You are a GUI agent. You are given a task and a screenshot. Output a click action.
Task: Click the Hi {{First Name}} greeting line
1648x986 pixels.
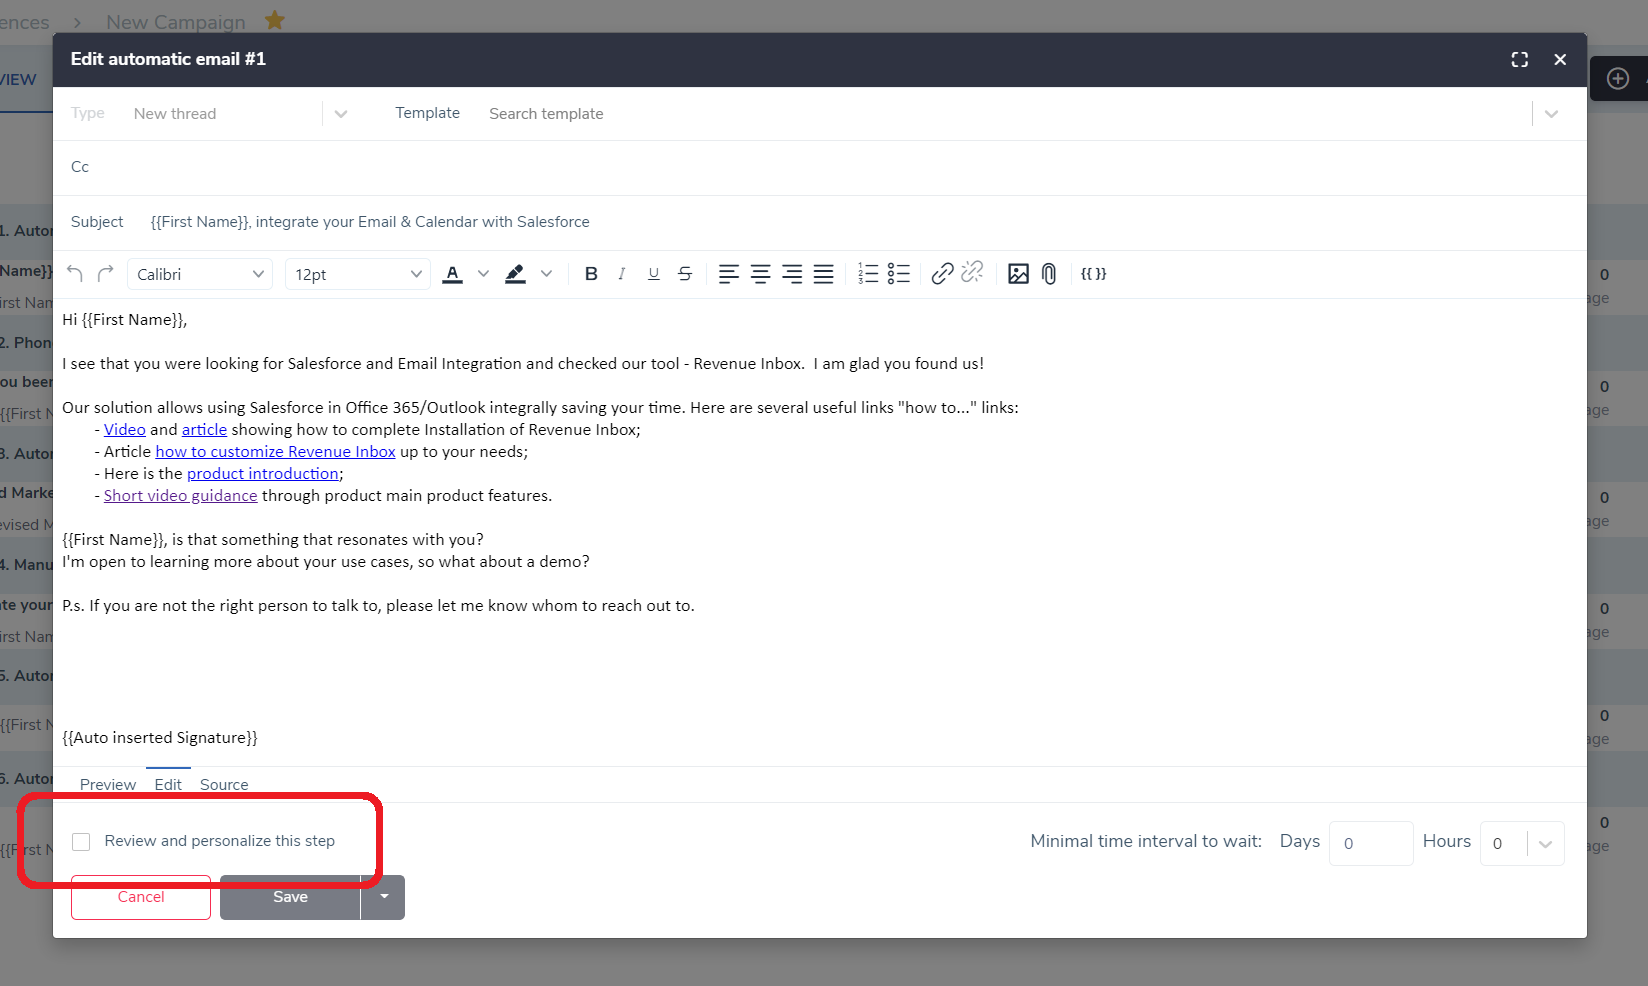coord(125,320)
